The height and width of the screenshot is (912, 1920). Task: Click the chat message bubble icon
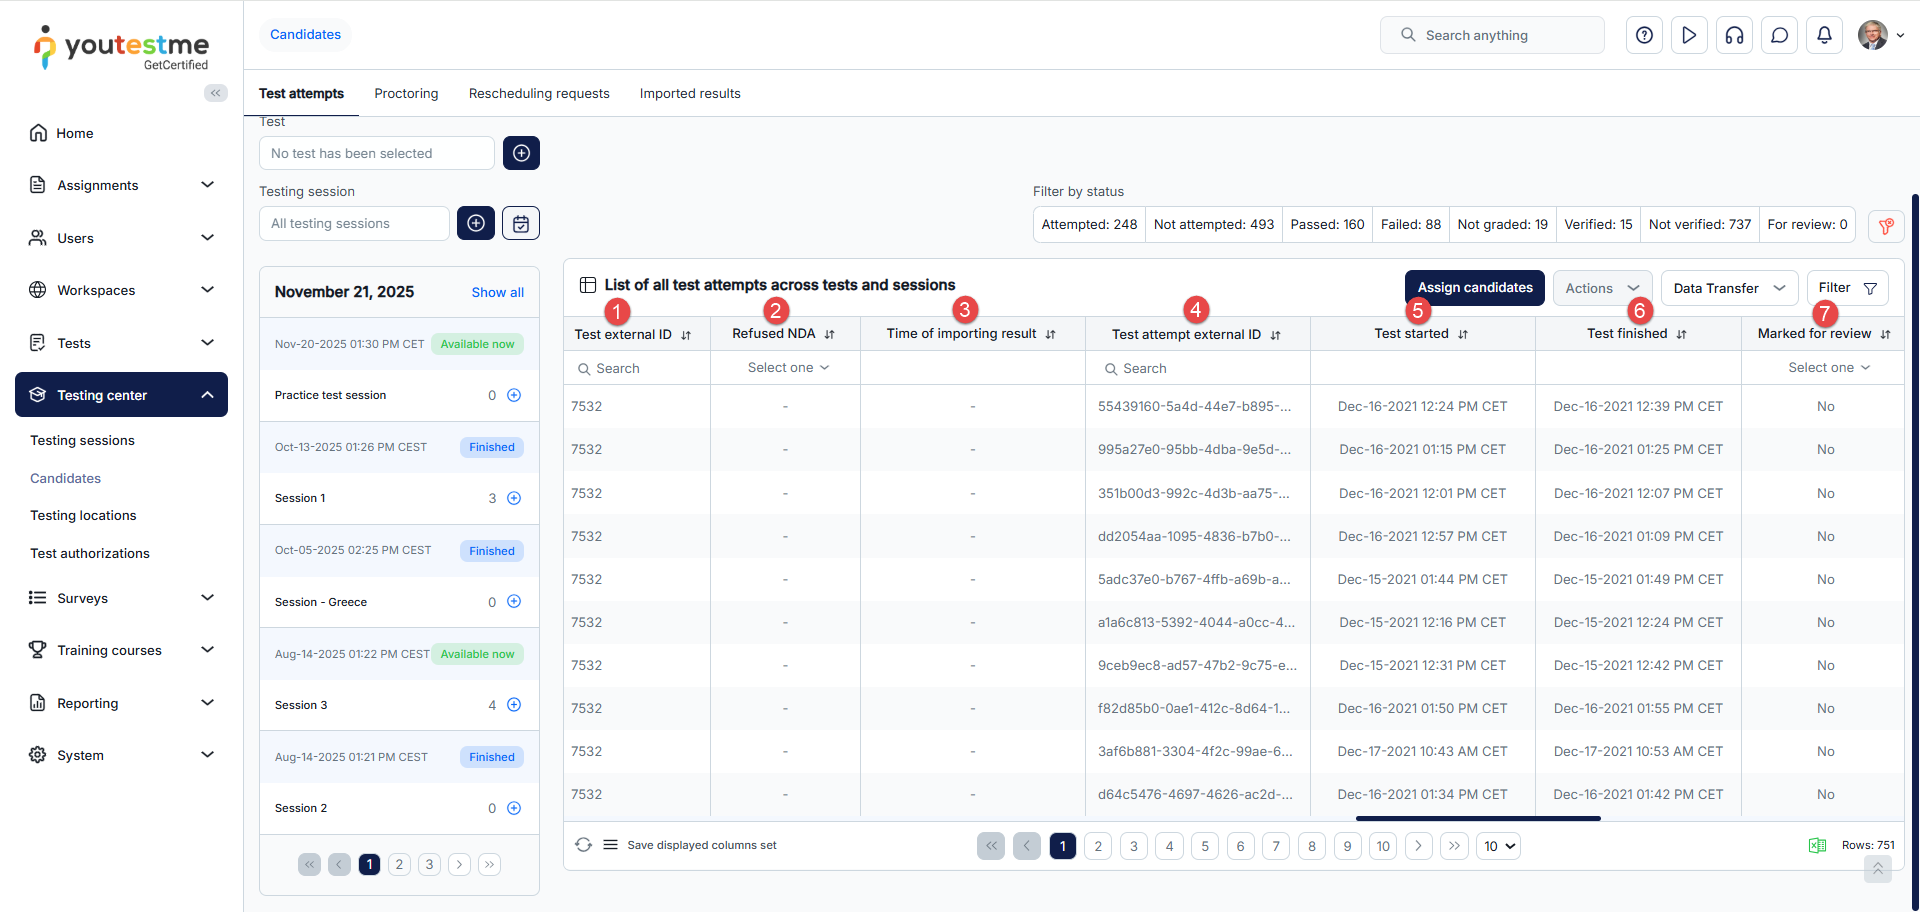click(x=1779, y=35)
